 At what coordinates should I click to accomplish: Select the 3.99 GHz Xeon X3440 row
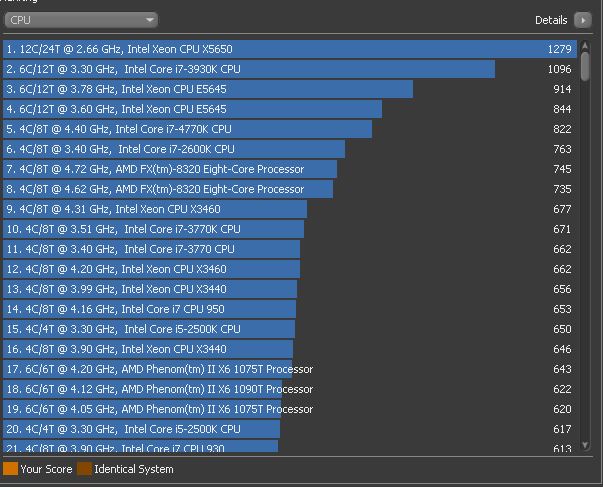[290, 289]
